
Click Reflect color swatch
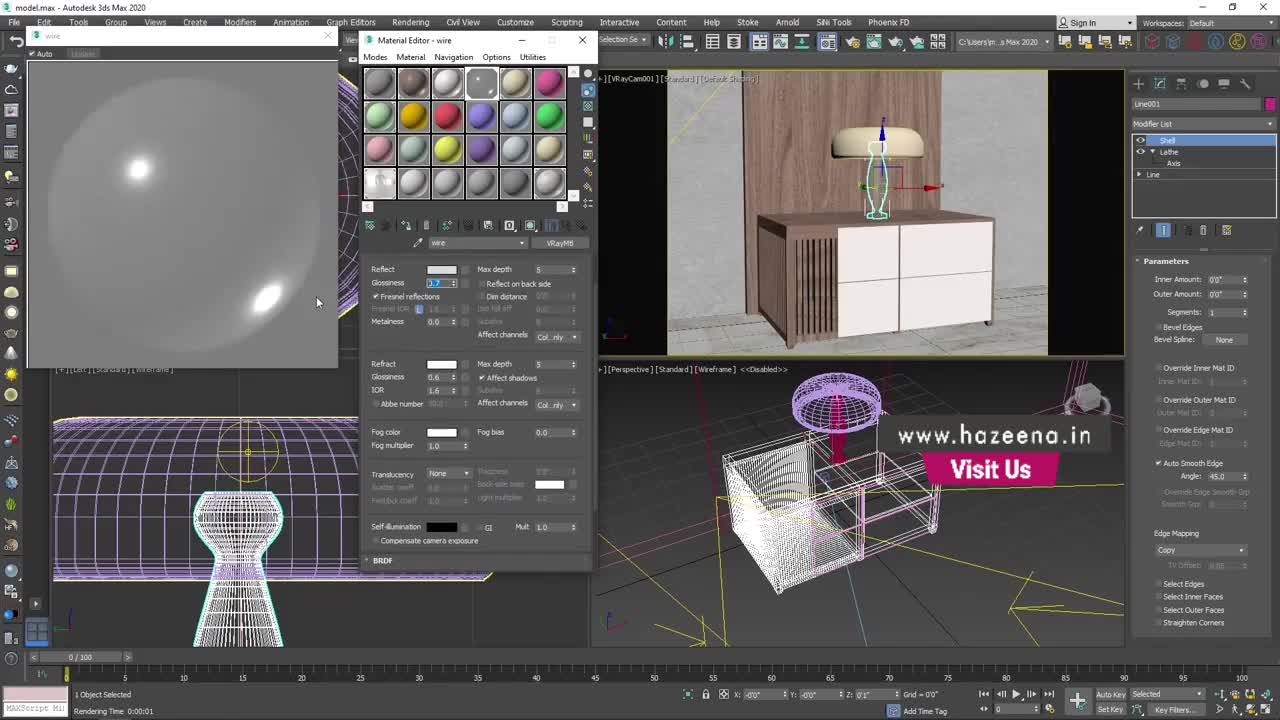(x=441, y=270)
